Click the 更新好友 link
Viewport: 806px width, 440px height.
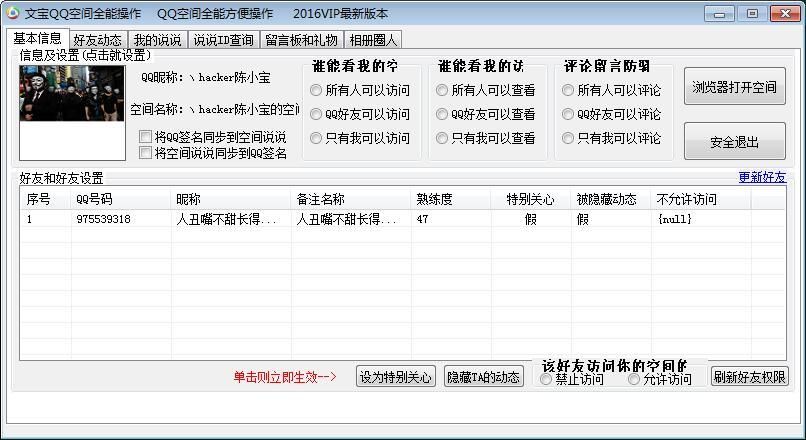(762, 177)
